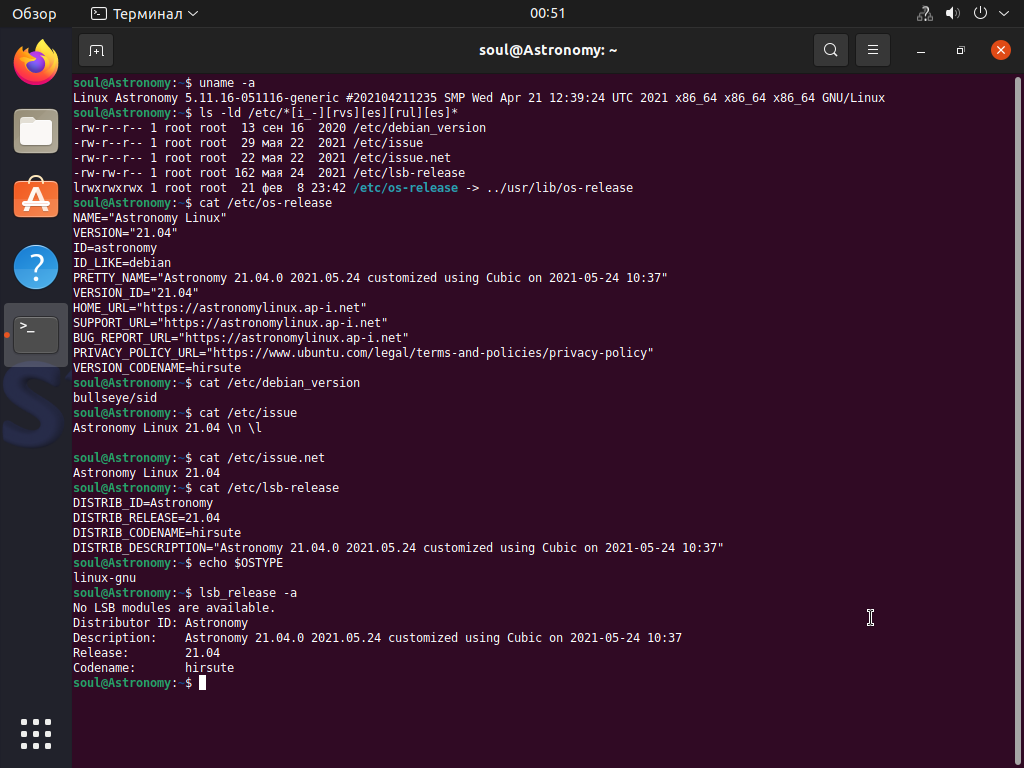
Task: Launch Ubuntu Software from the dock
Action: click(x=36, y=199)
